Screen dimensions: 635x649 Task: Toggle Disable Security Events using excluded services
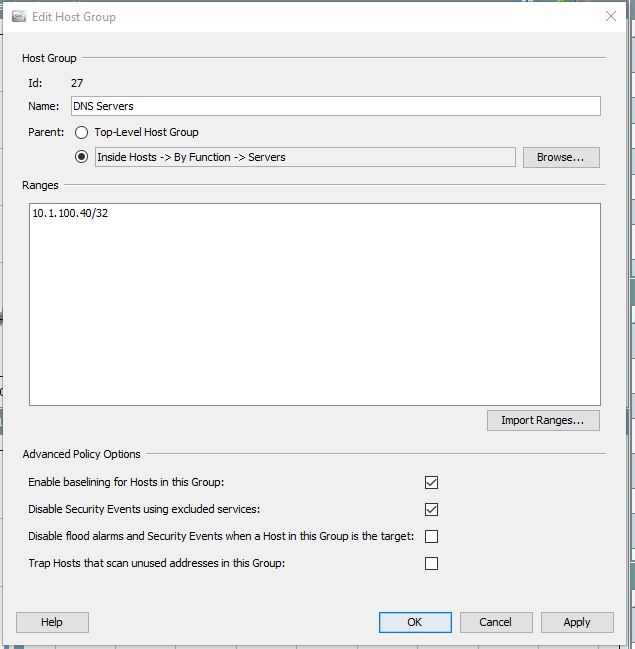pos(431,510)
